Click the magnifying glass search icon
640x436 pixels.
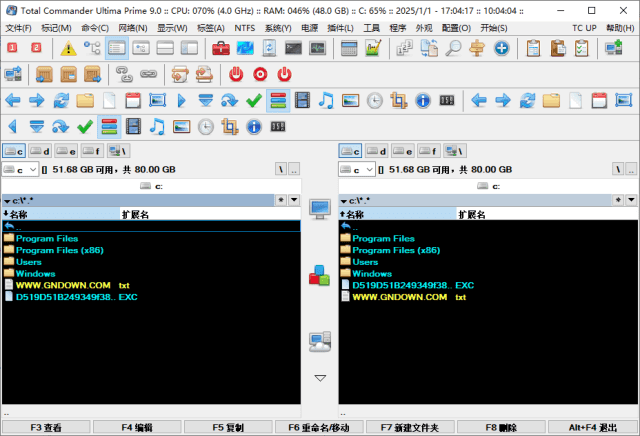click(453, 48)
